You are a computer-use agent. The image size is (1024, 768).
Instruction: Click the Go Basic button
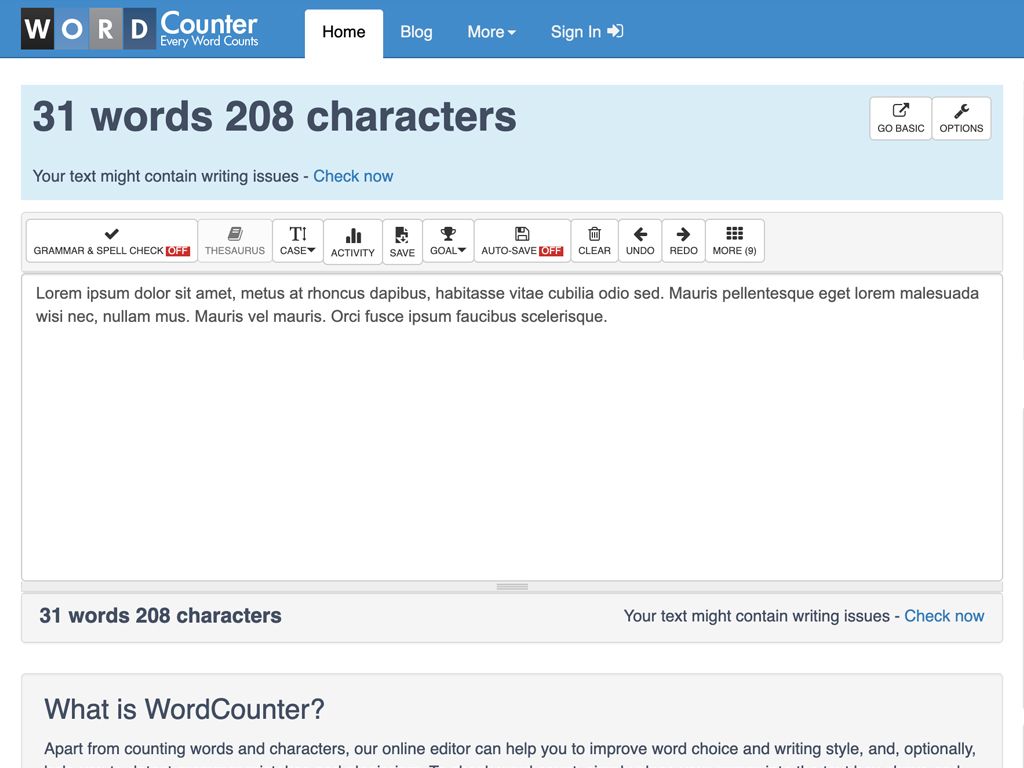click(x=901, y=118)
